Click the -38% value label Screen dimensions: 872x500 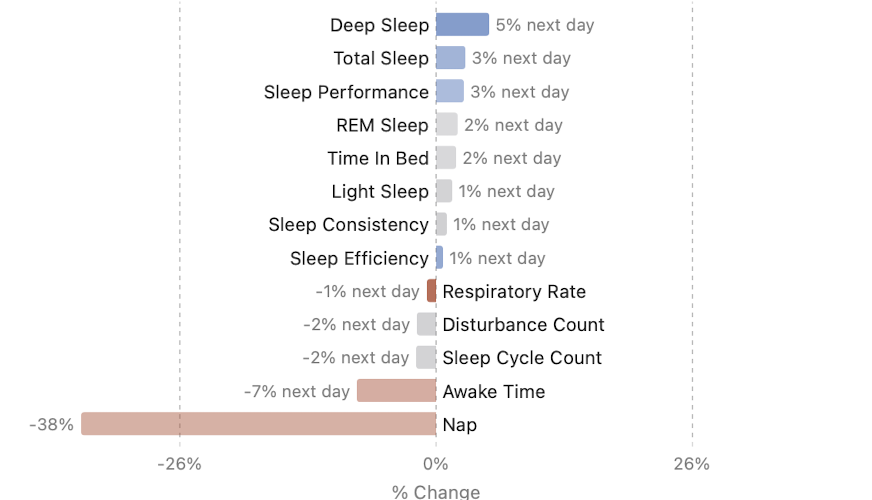52,425
